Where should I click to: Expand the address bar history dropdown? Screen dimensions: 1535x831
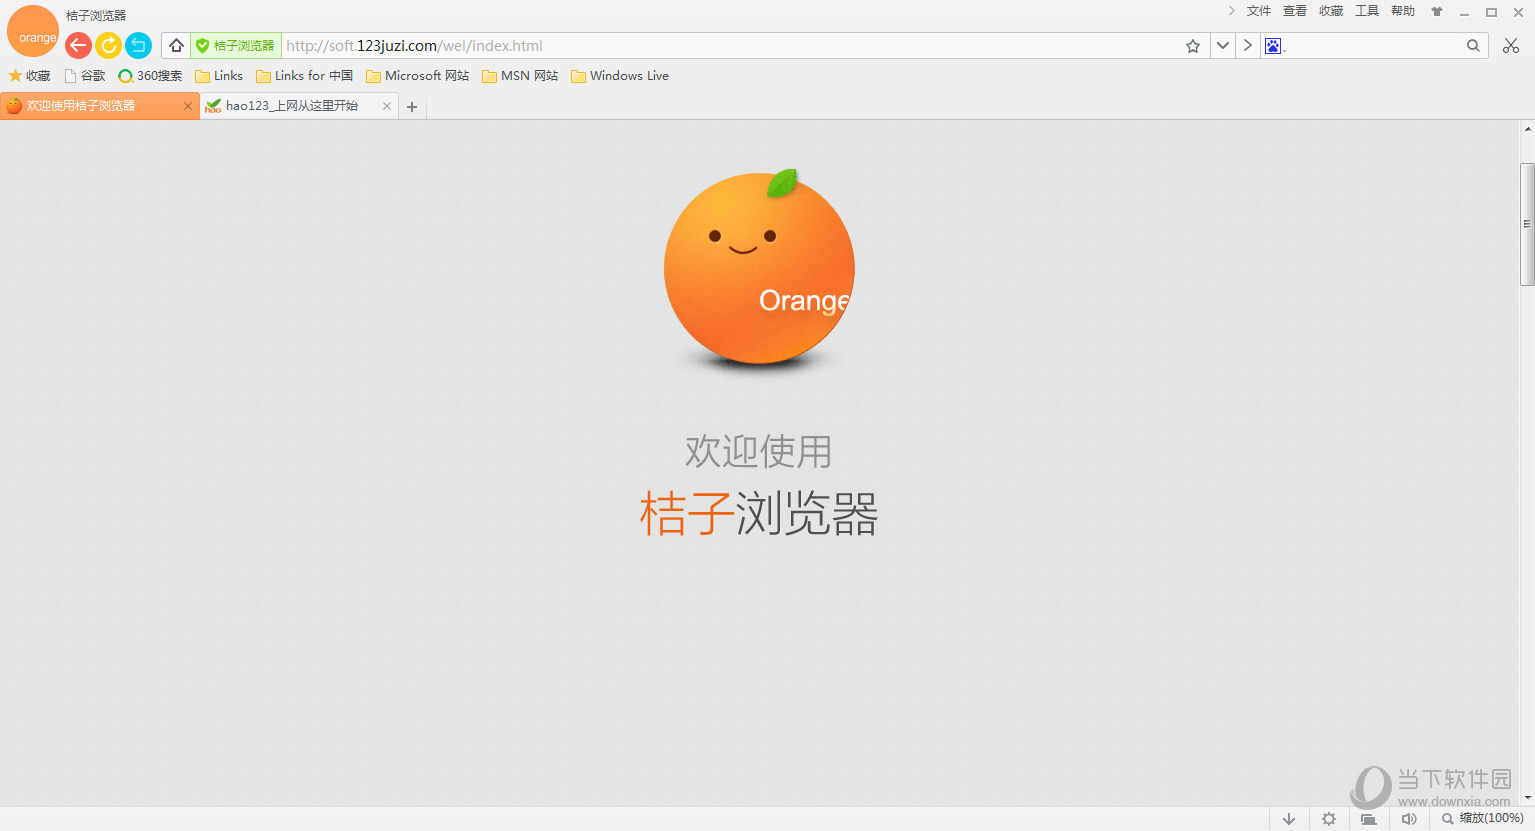click(x=1222, y=46)
